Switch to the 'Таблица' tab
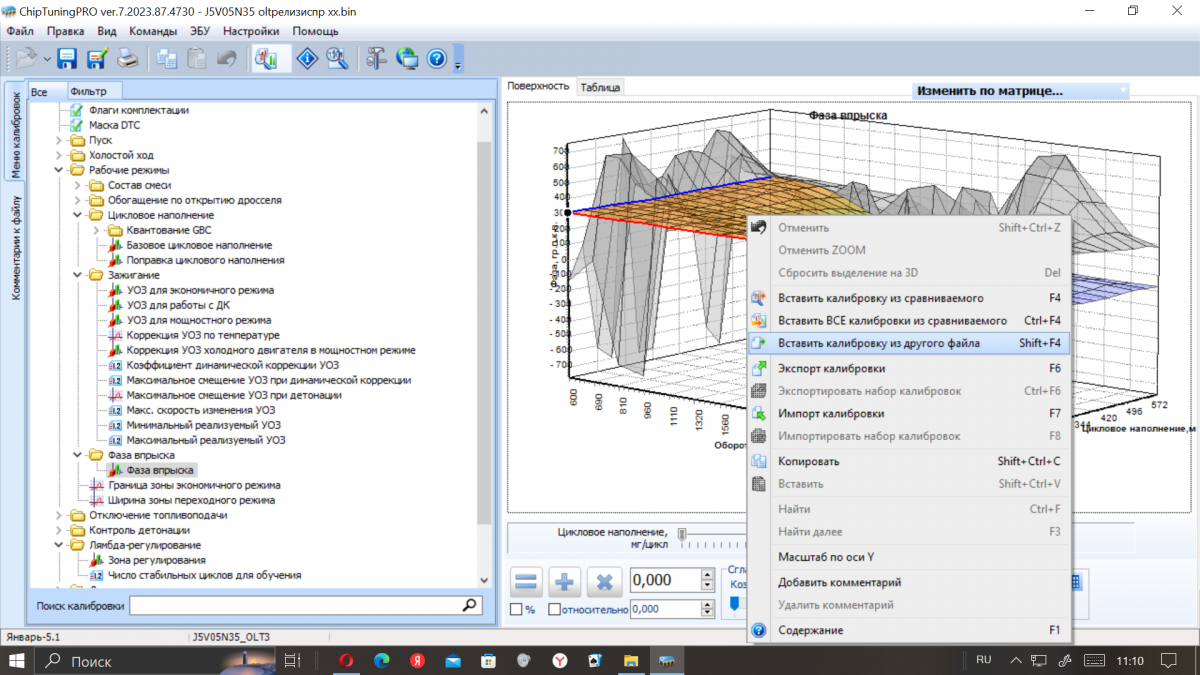Screen dimensions: 1200x675 click(x=600, y=87)
